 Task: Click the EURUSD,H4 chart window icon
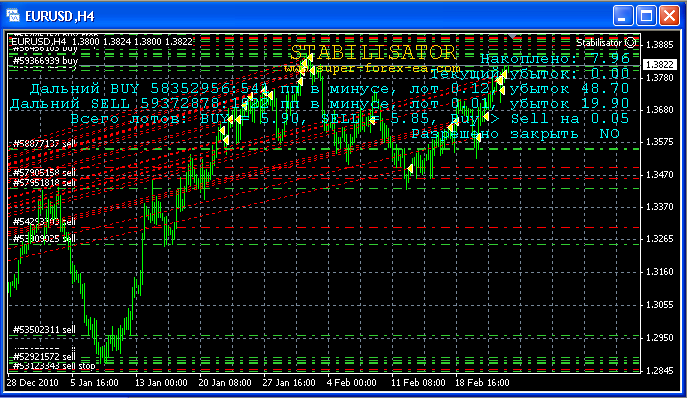[13, 16]
